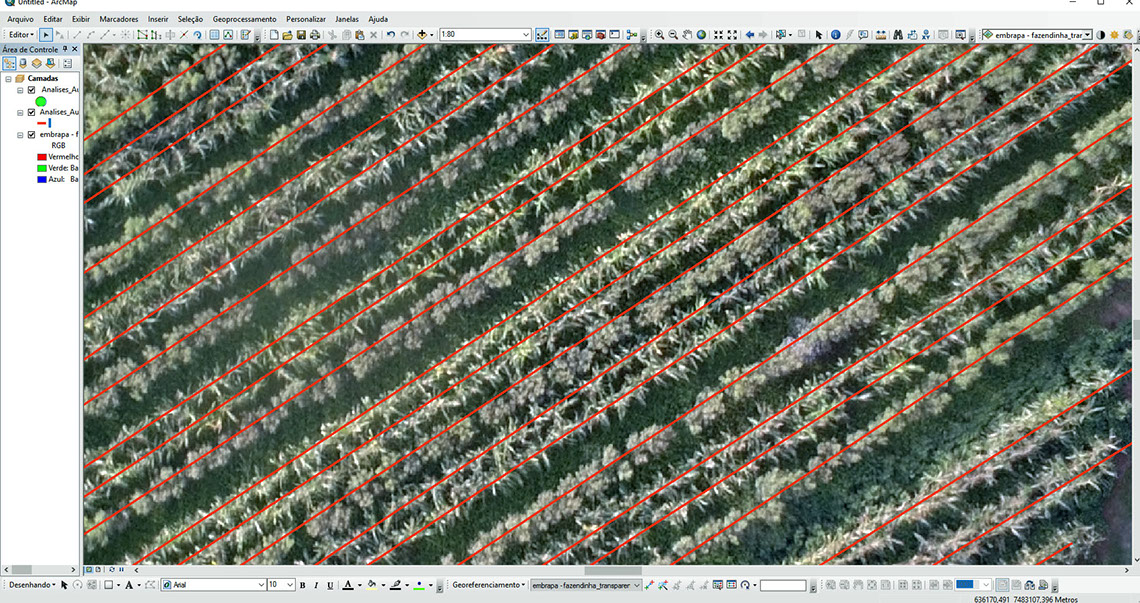Open the map scale 1:80 dropdown
Viewport: 1140px width, 603px height.
(x=526, y=35)
